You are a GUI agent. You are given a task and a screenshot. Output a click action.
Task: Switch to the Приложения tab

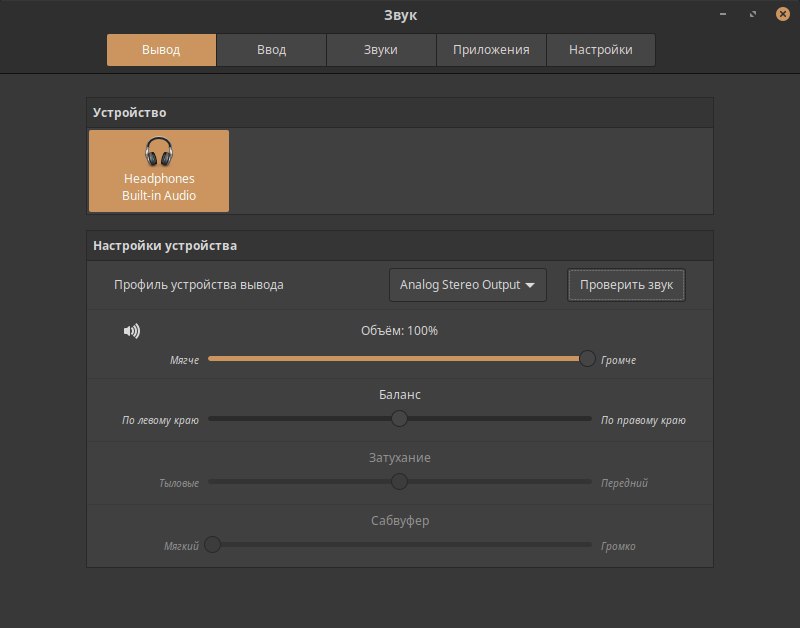pyautogui.click(x=491, y=50)
